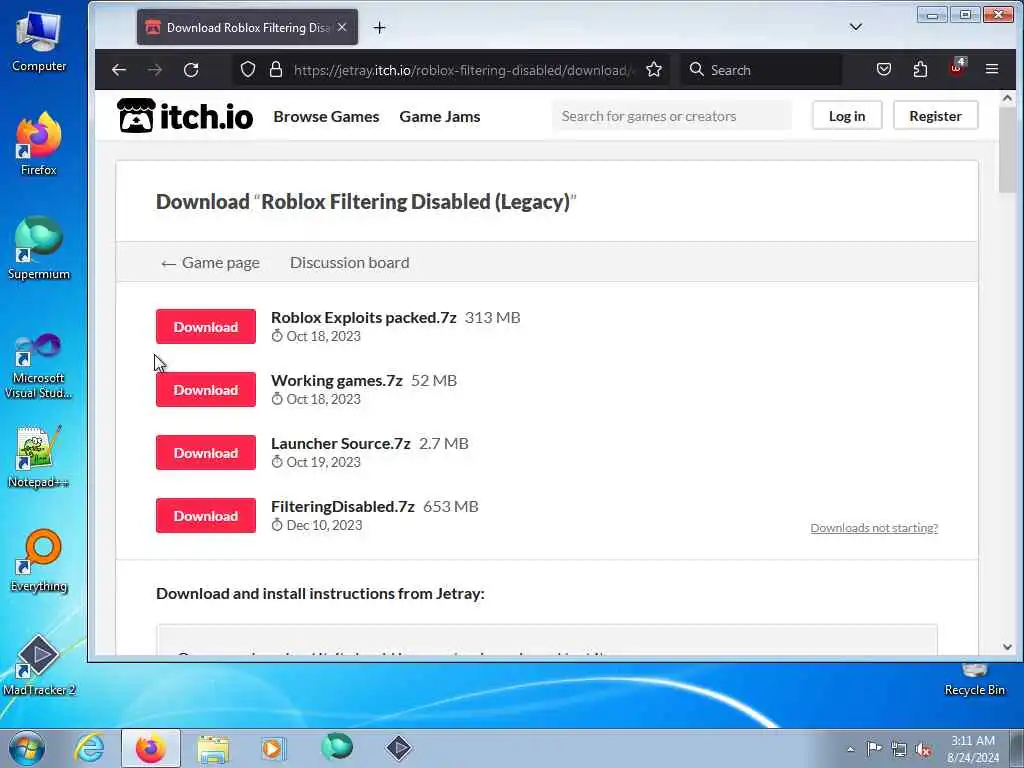Open the Browse Games menu
1024x768 pixels.
(x=326, y=116)
